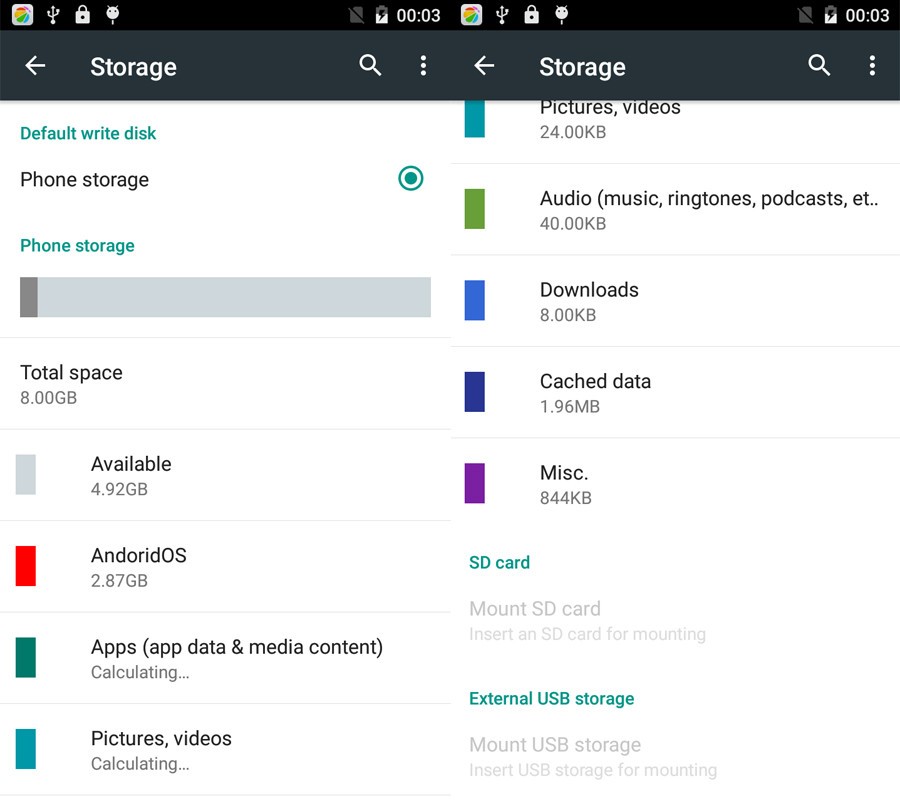Select the Phone storage radio button
The image size is (900, 802).
(410, 179)
